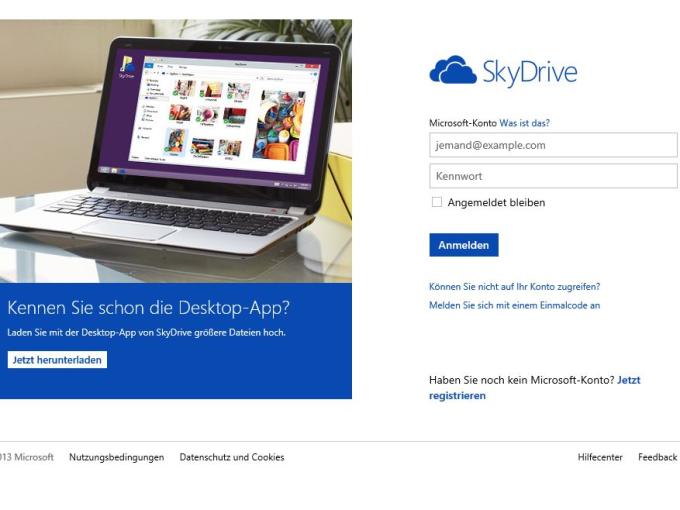680x510 pixels.
Task: Open 'Datenschutz und Cookies' footer link
Action: [232, 457]
